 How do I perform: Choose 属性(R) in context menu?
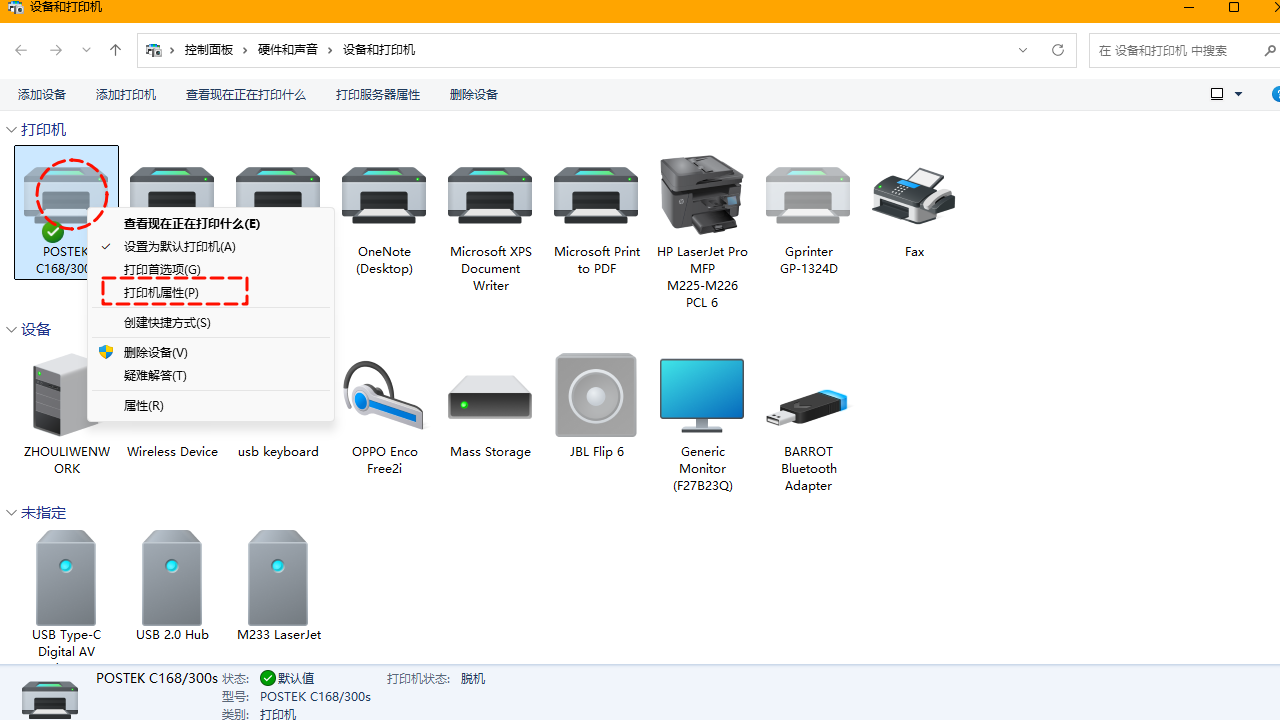[x=211, y=406]
